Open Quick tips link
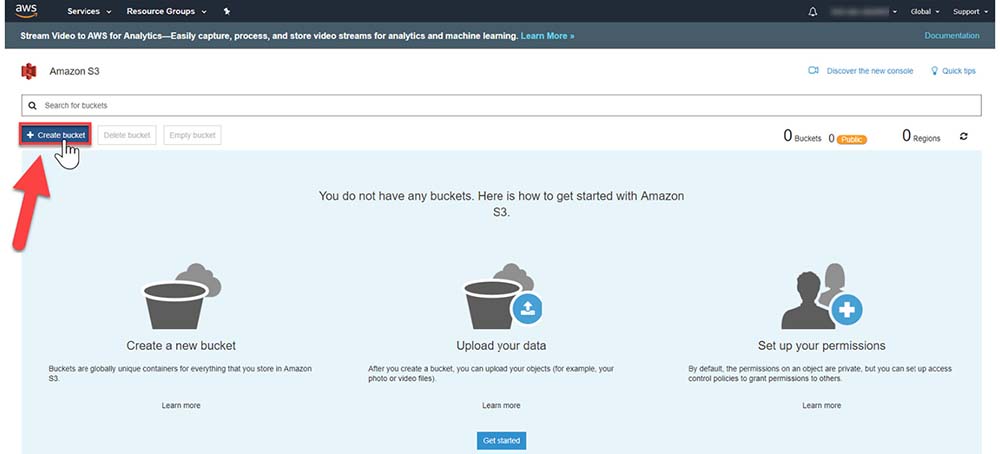 click(x=953, y=71)
